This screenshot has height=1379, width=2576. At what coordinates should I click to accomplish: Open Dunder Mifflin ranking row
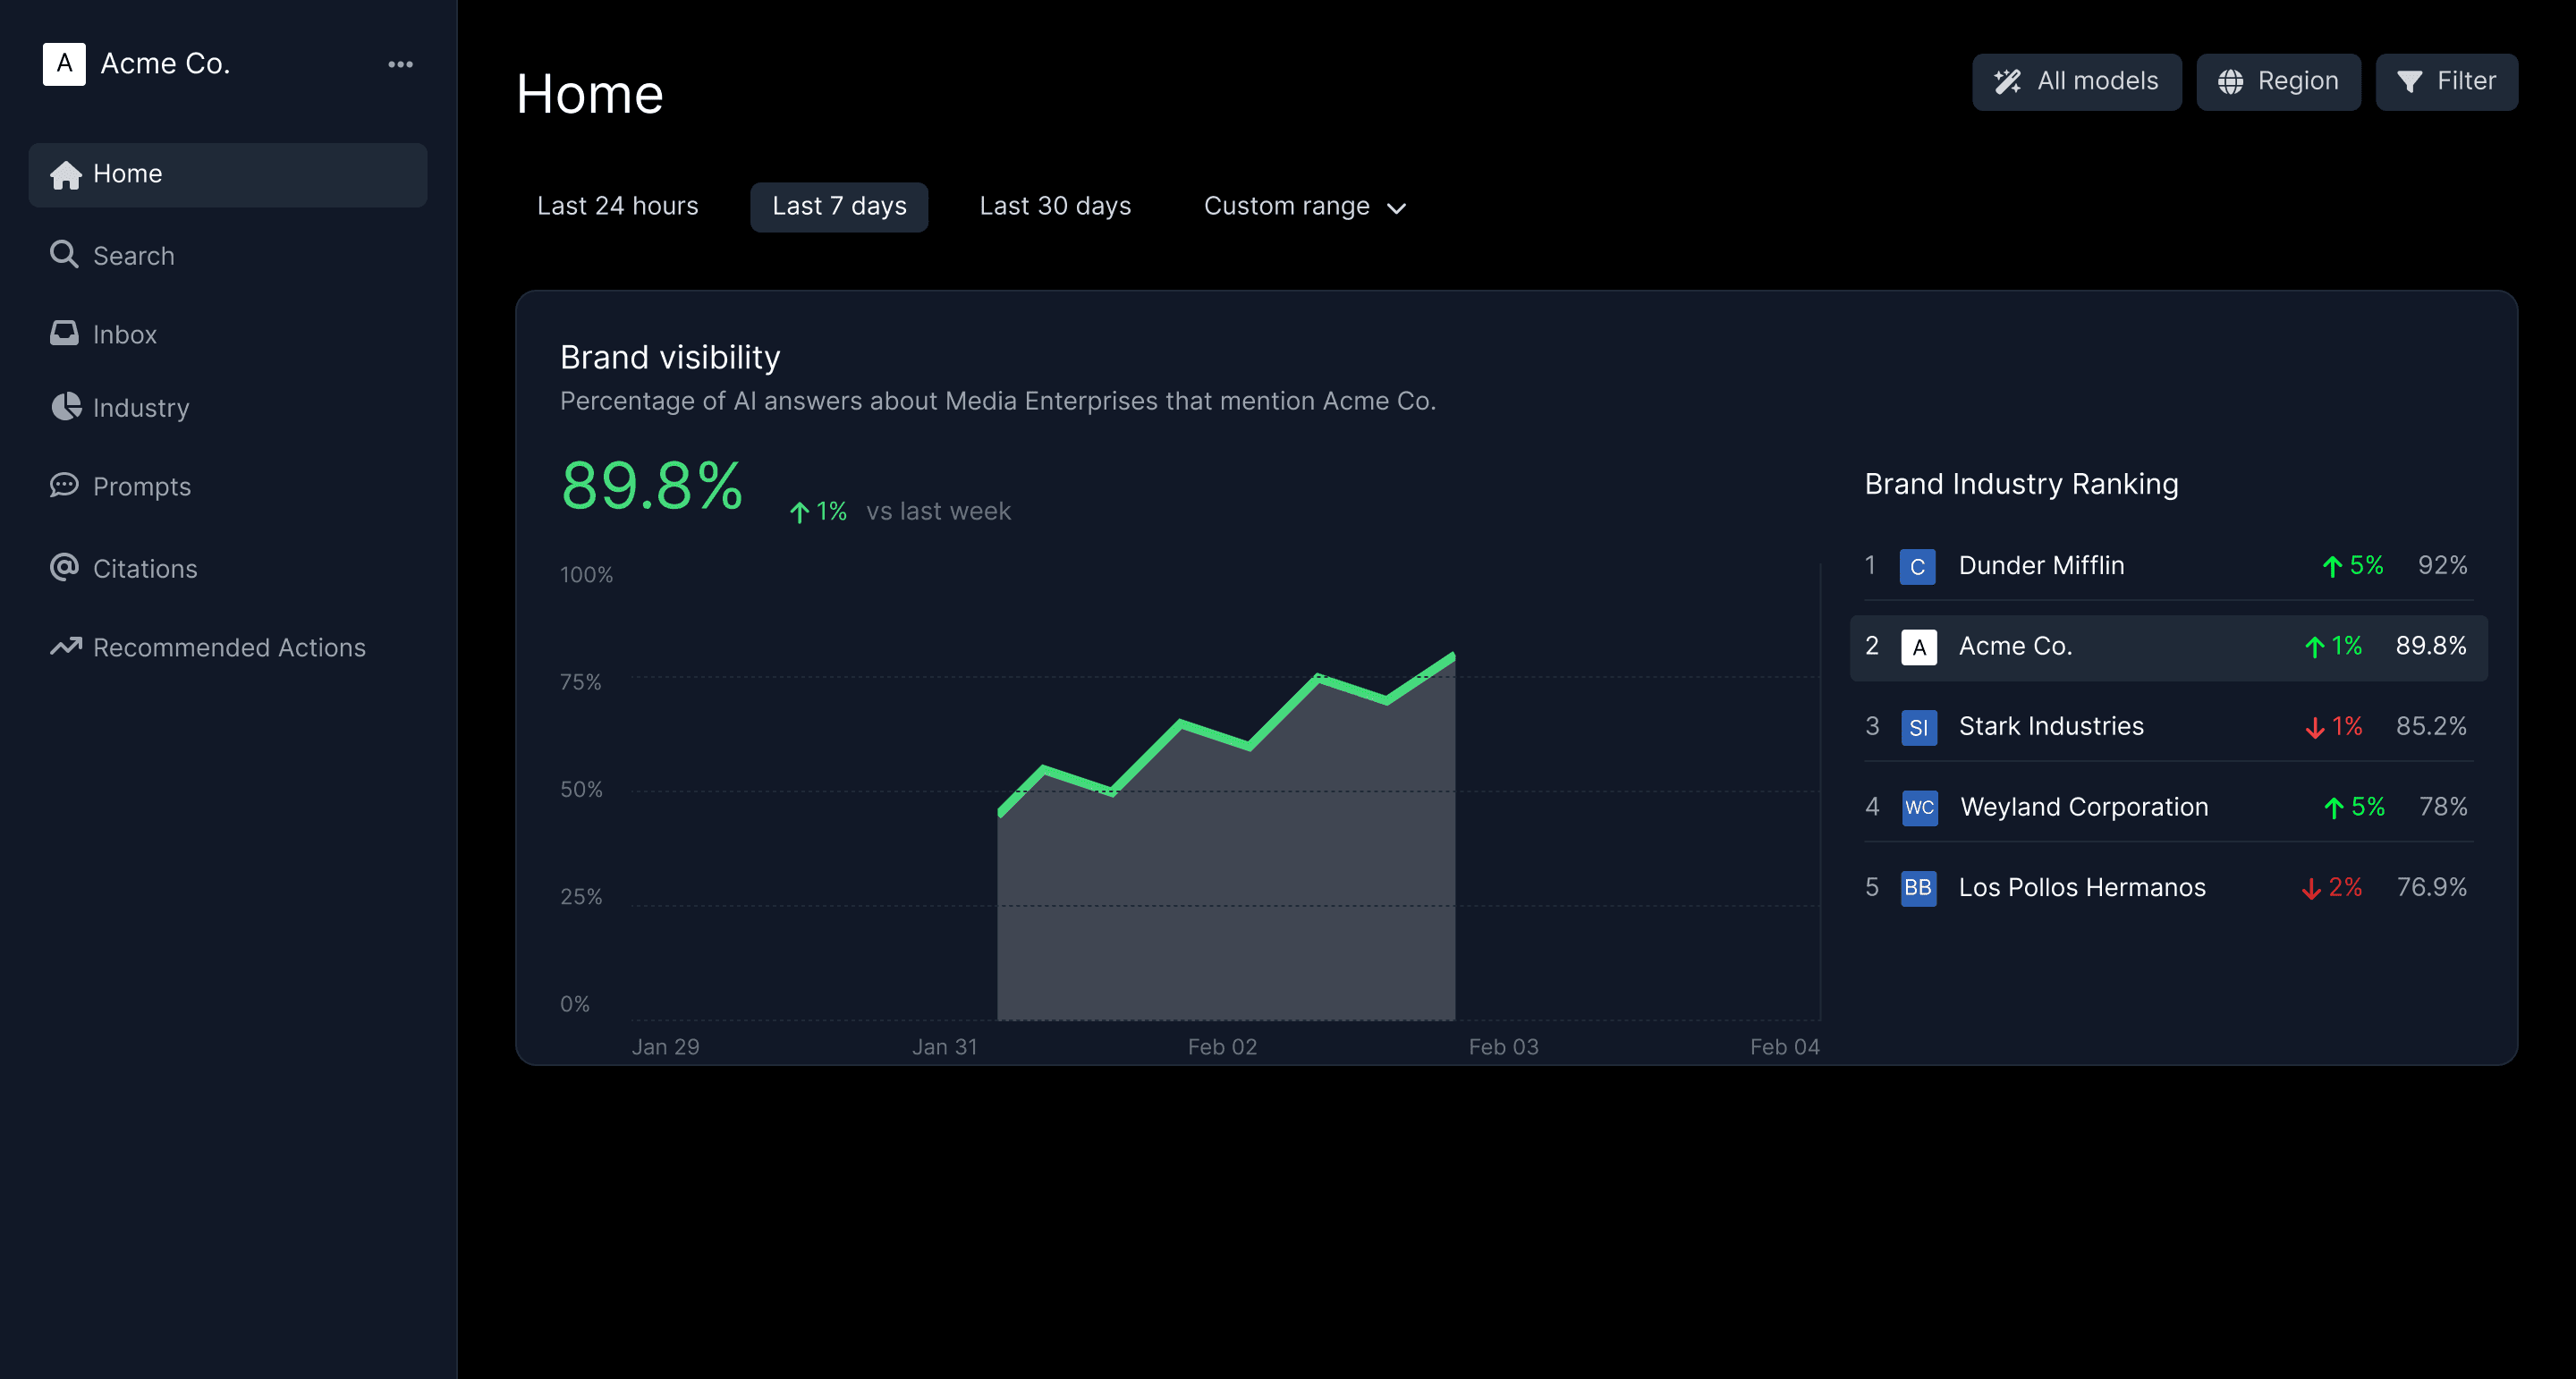(2040, 566)
